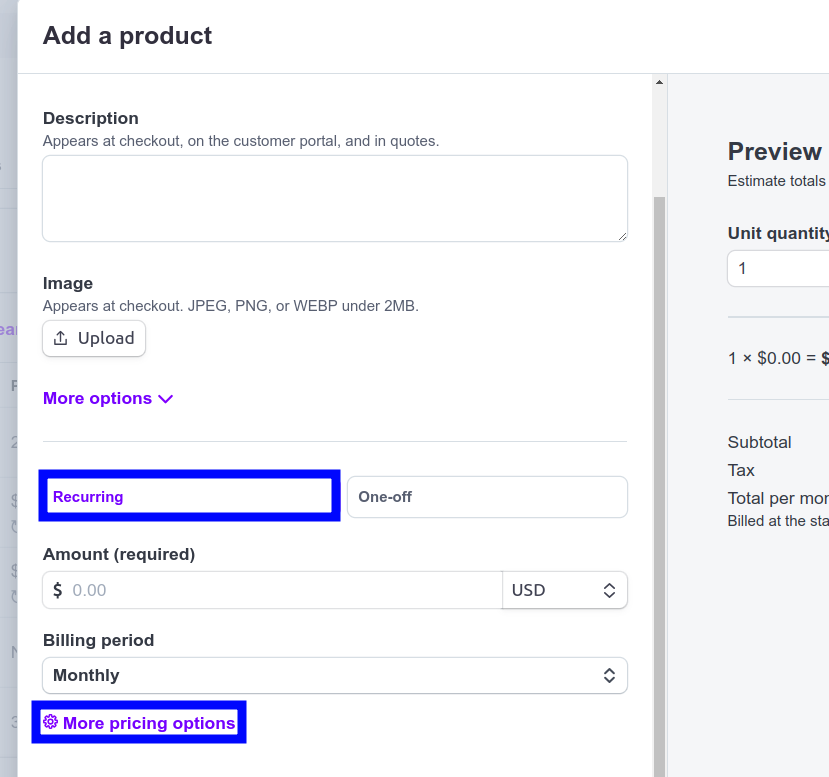
Task: Click the chevron icon next to More options
Action: tap(164, 398)
